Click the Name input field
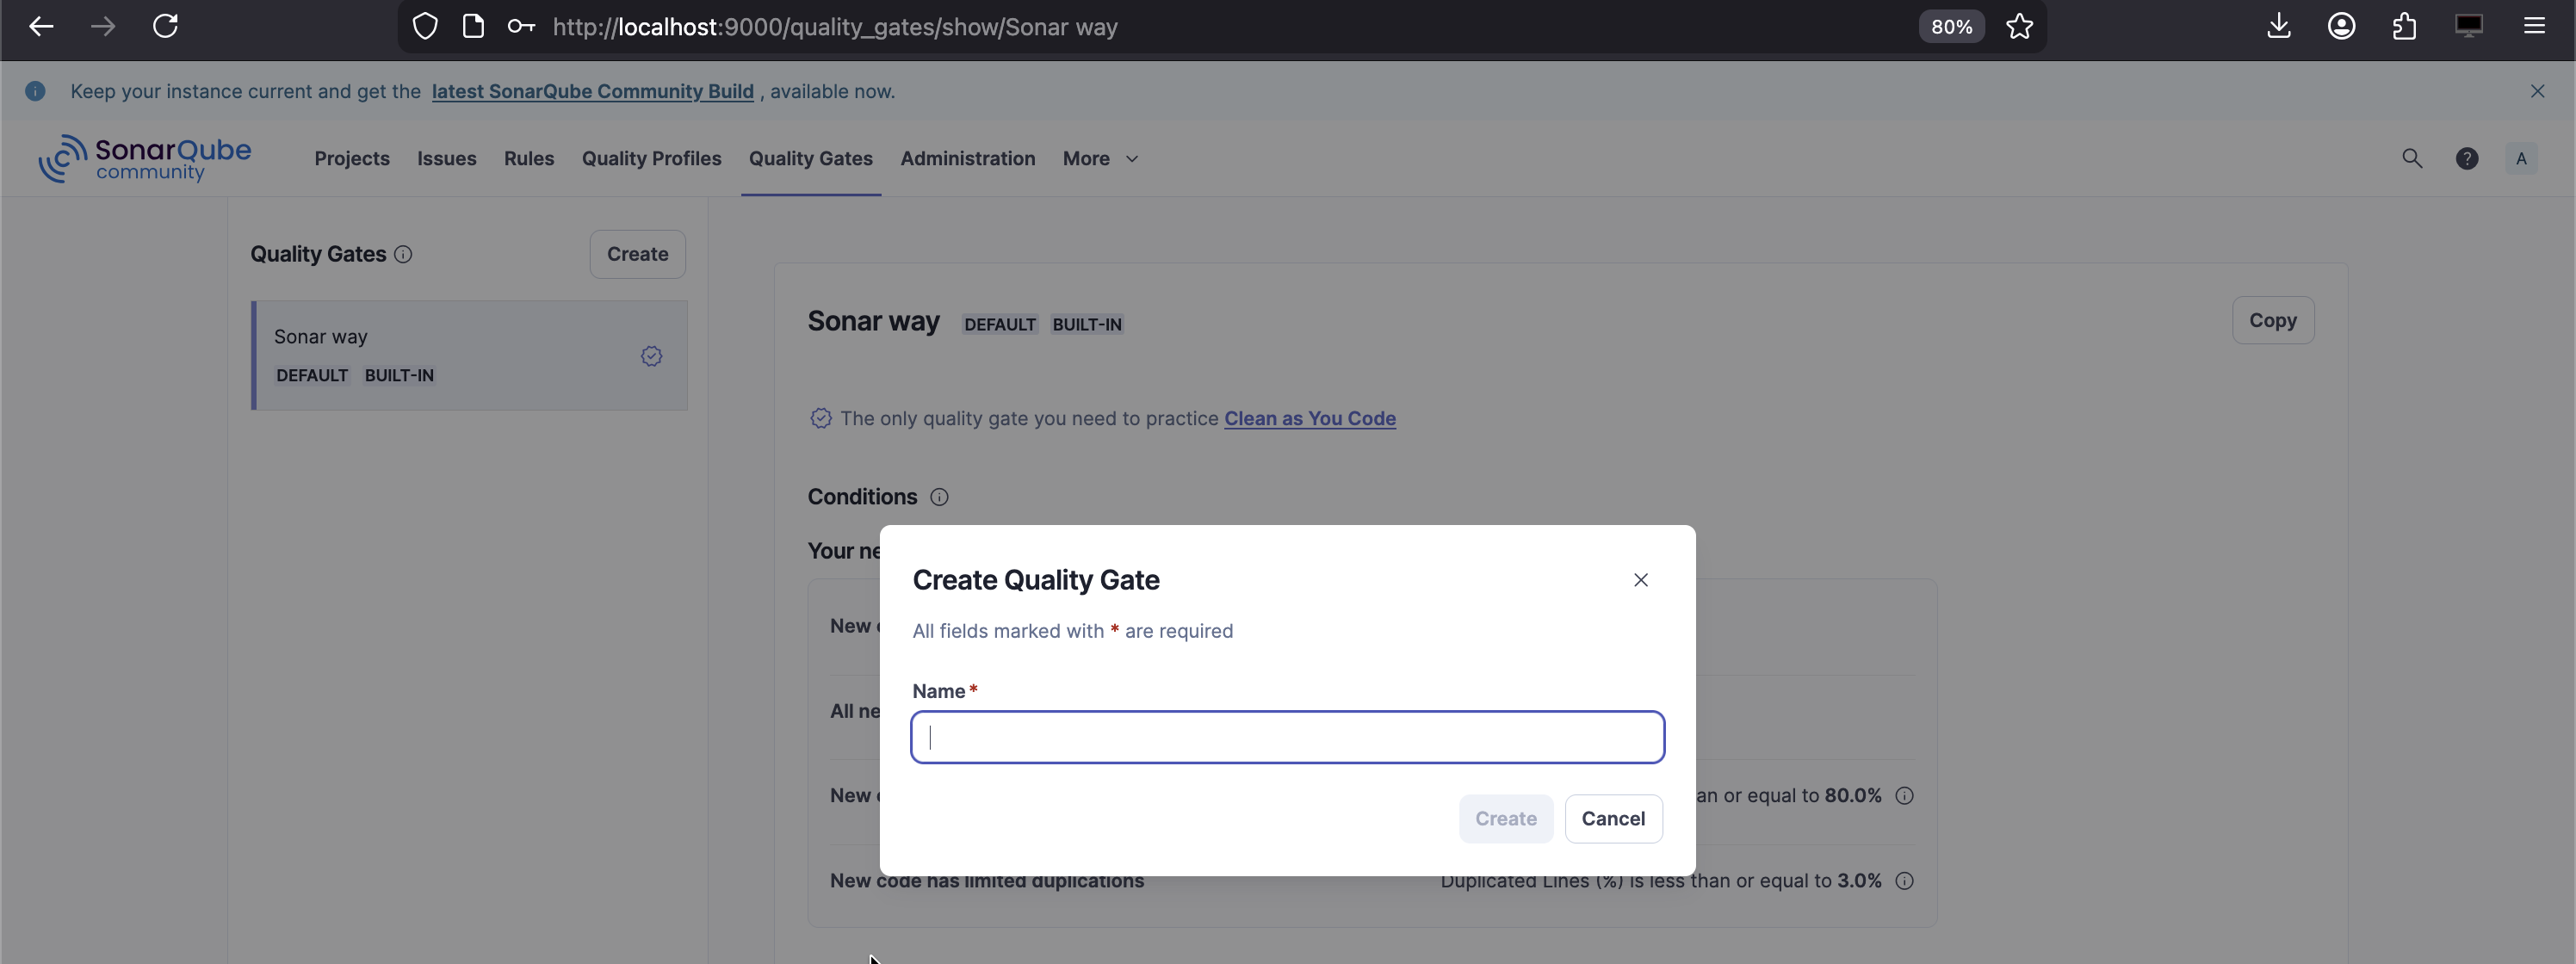This screenshot has height=964, width=2576. (1287, 737)
